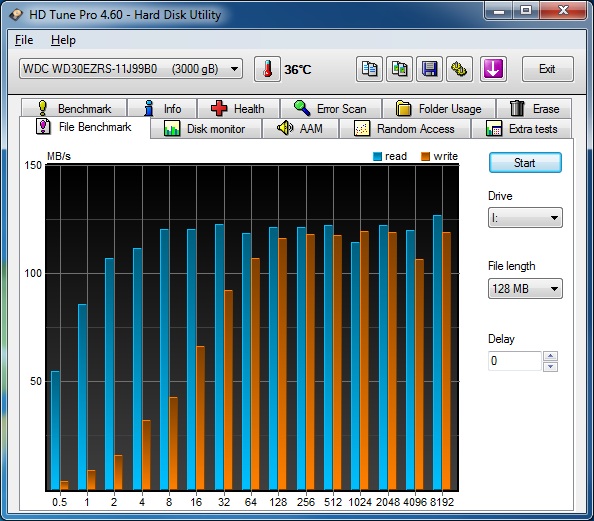594x521 pixels.
Task: Click the Delay input field
Action: tap(515, 361)
